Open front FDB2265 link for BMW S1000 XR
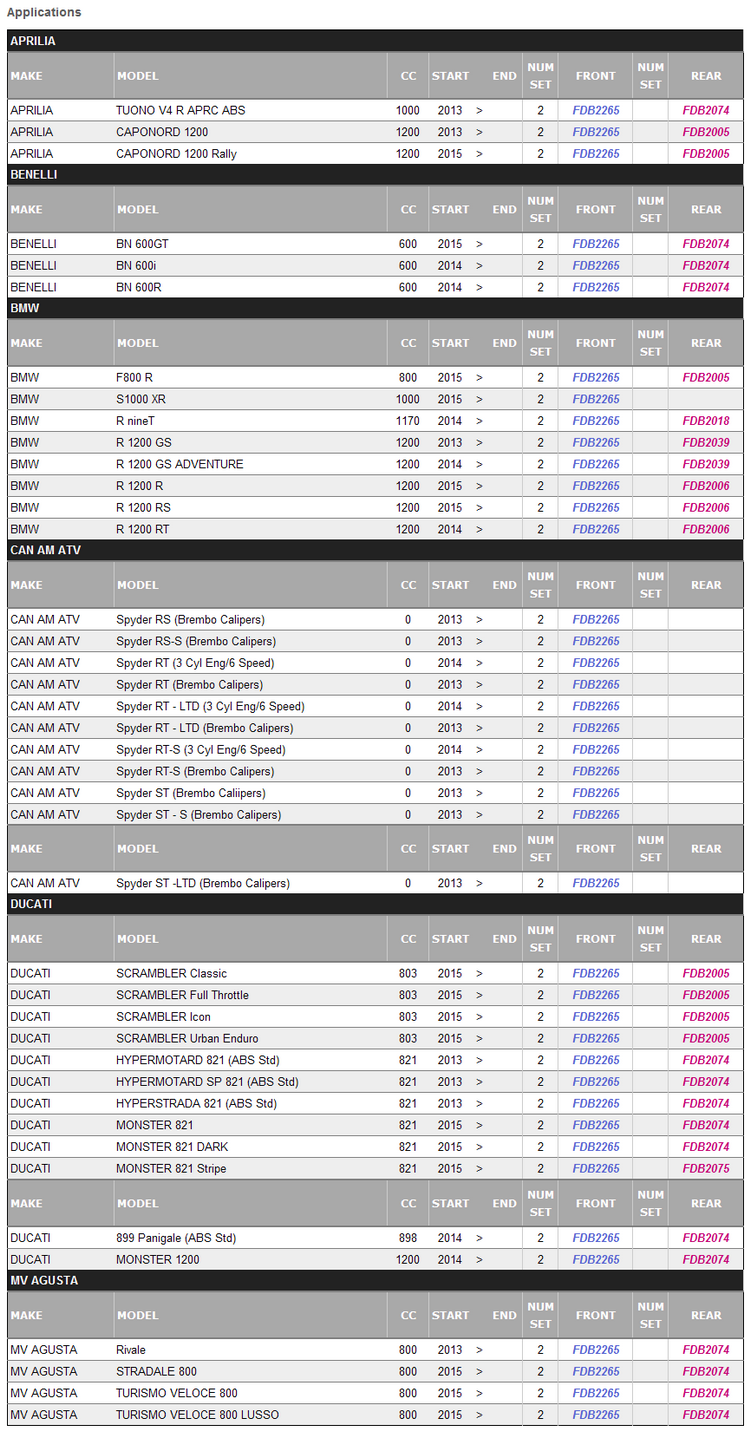Viewport: 750px width, 1432px height. pos(596,399)
